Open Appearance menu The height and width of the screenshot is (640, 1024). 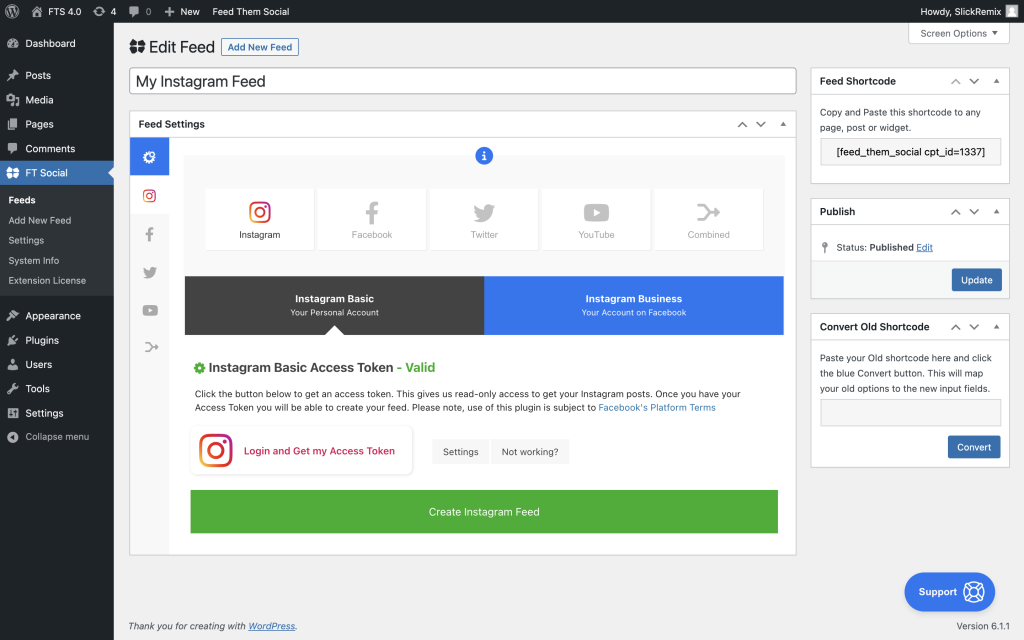point(57,315)
